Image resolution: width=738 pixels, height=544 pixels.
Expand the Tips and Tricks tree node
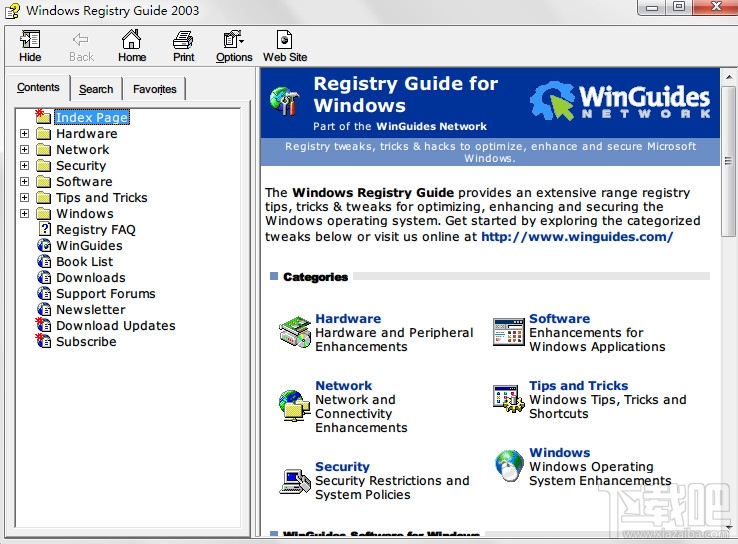pos(24,198)
